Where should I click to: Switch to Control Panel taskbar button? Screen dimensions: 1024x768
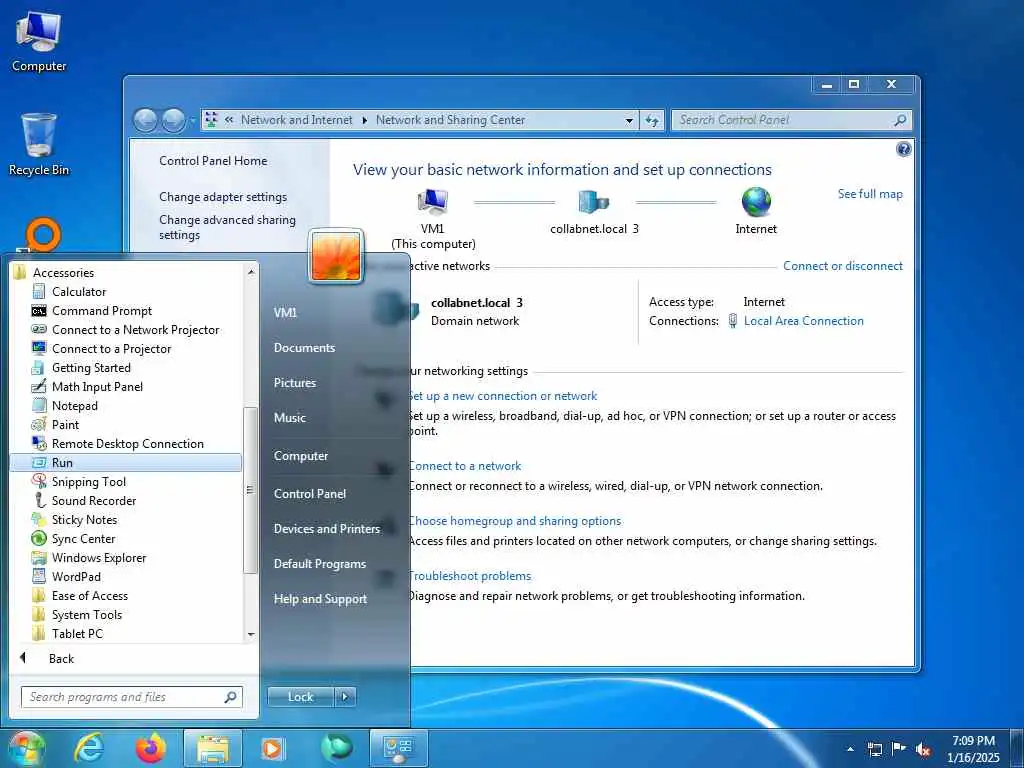pyautogui.click(x=399, y=748)
